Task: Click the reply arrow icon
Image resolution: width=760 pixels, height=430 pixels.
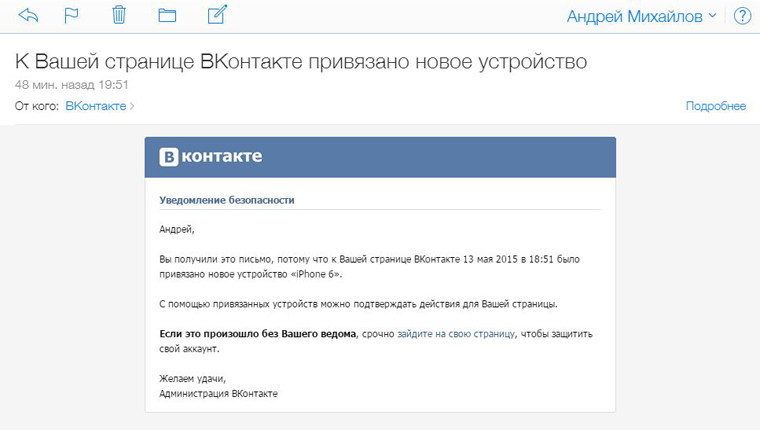Action: tap(28, 16)
